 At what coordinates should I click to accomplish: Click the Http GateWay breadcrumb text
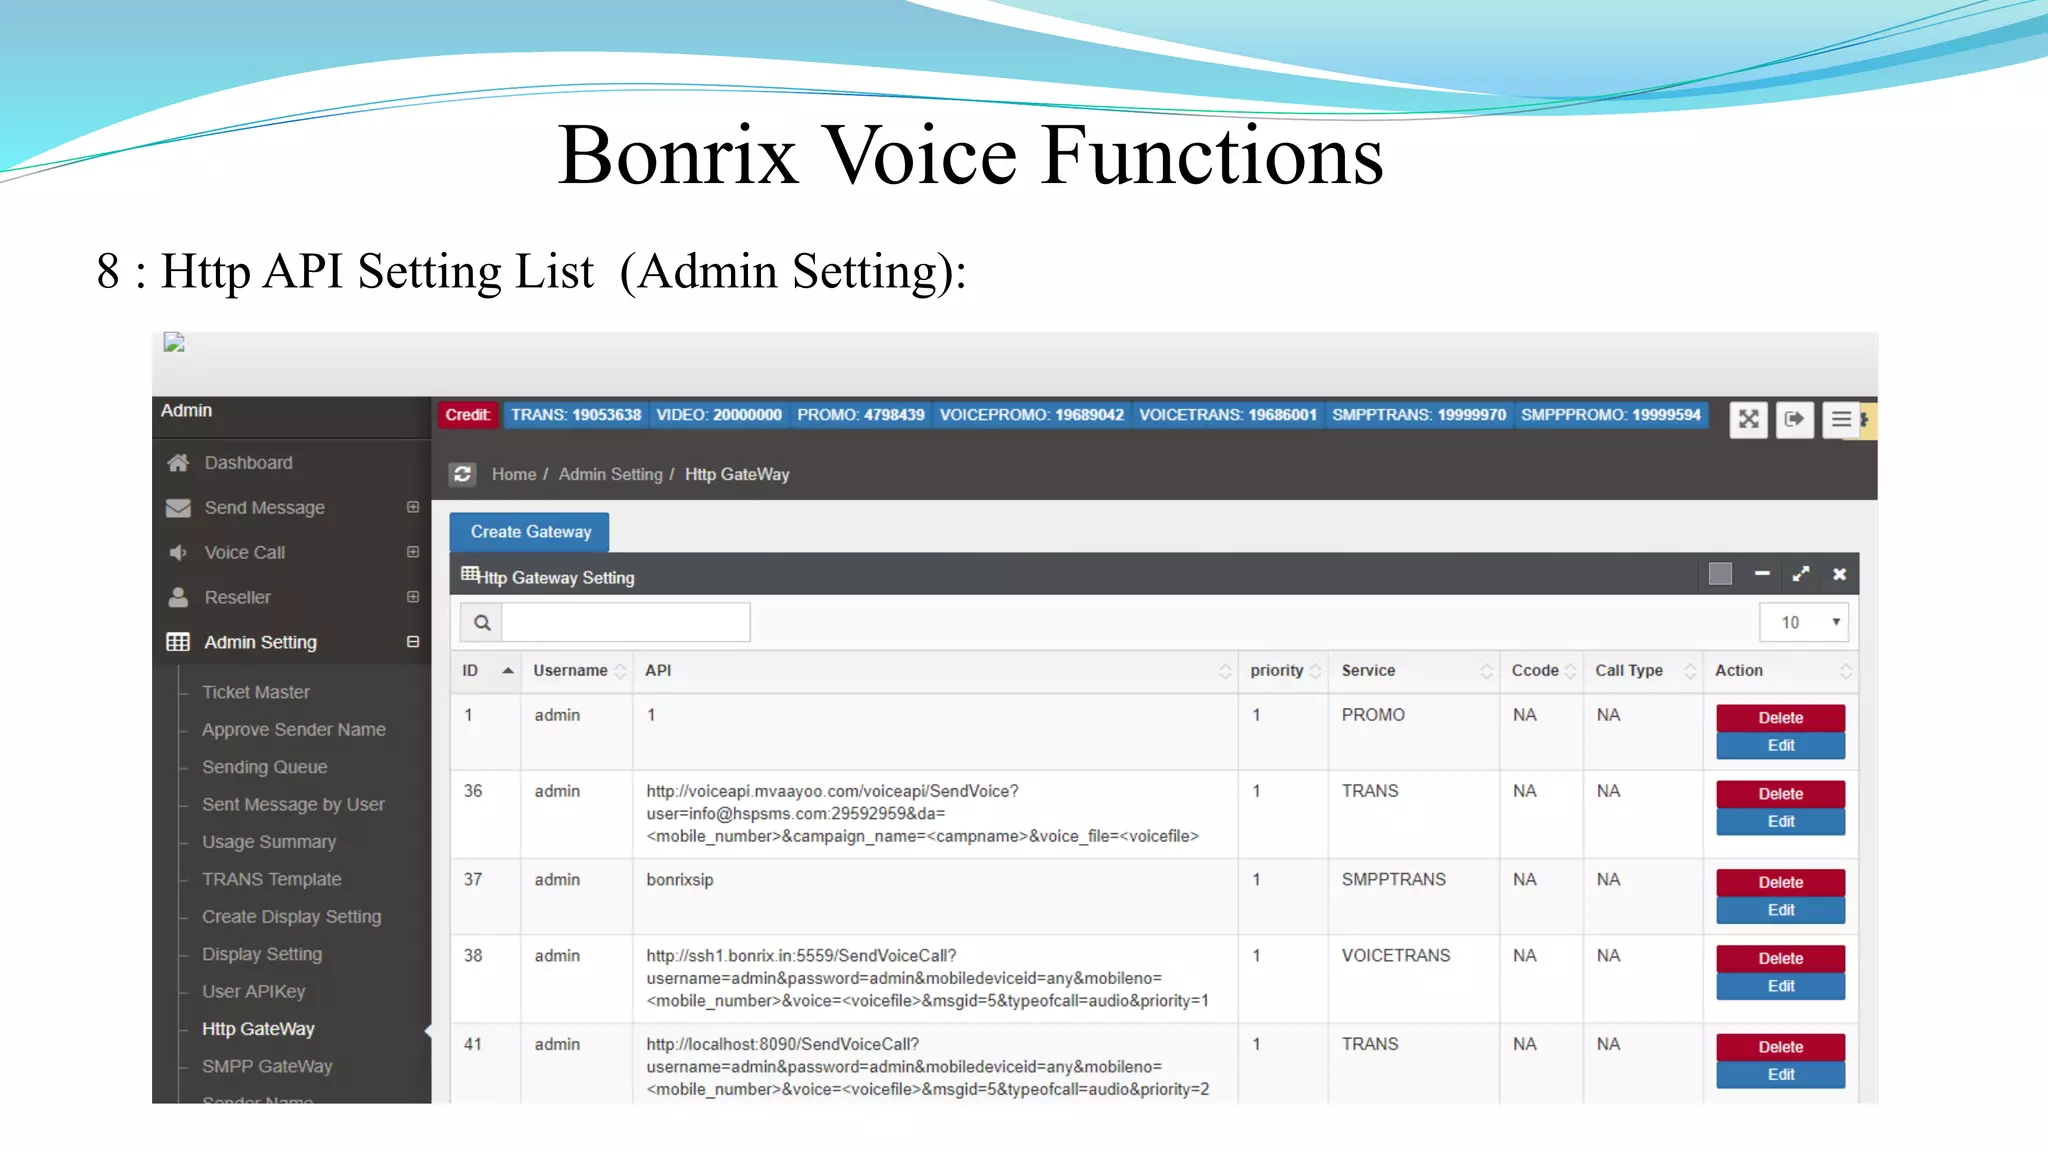click(x=737, y=474)
